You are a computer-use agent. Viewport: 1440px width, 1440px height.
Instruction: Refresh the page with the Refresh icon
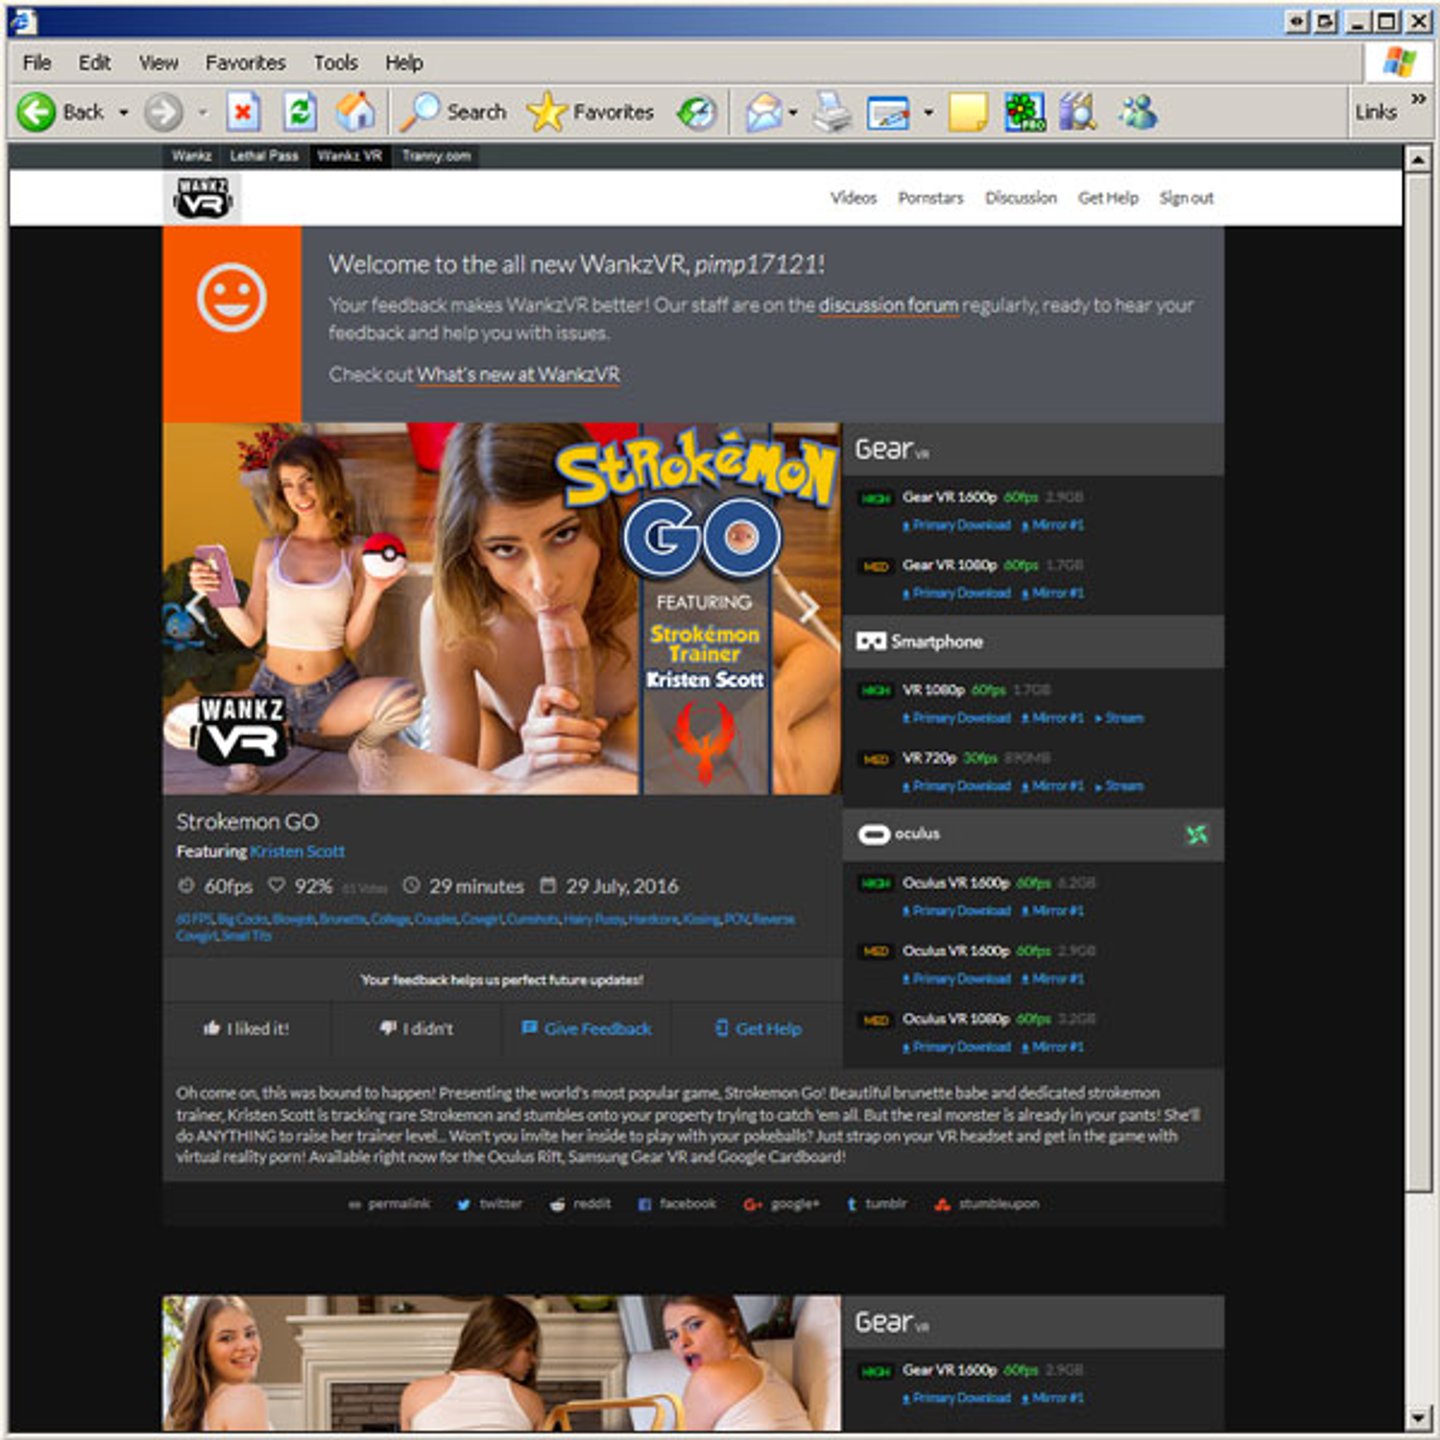tap(299, 112)
